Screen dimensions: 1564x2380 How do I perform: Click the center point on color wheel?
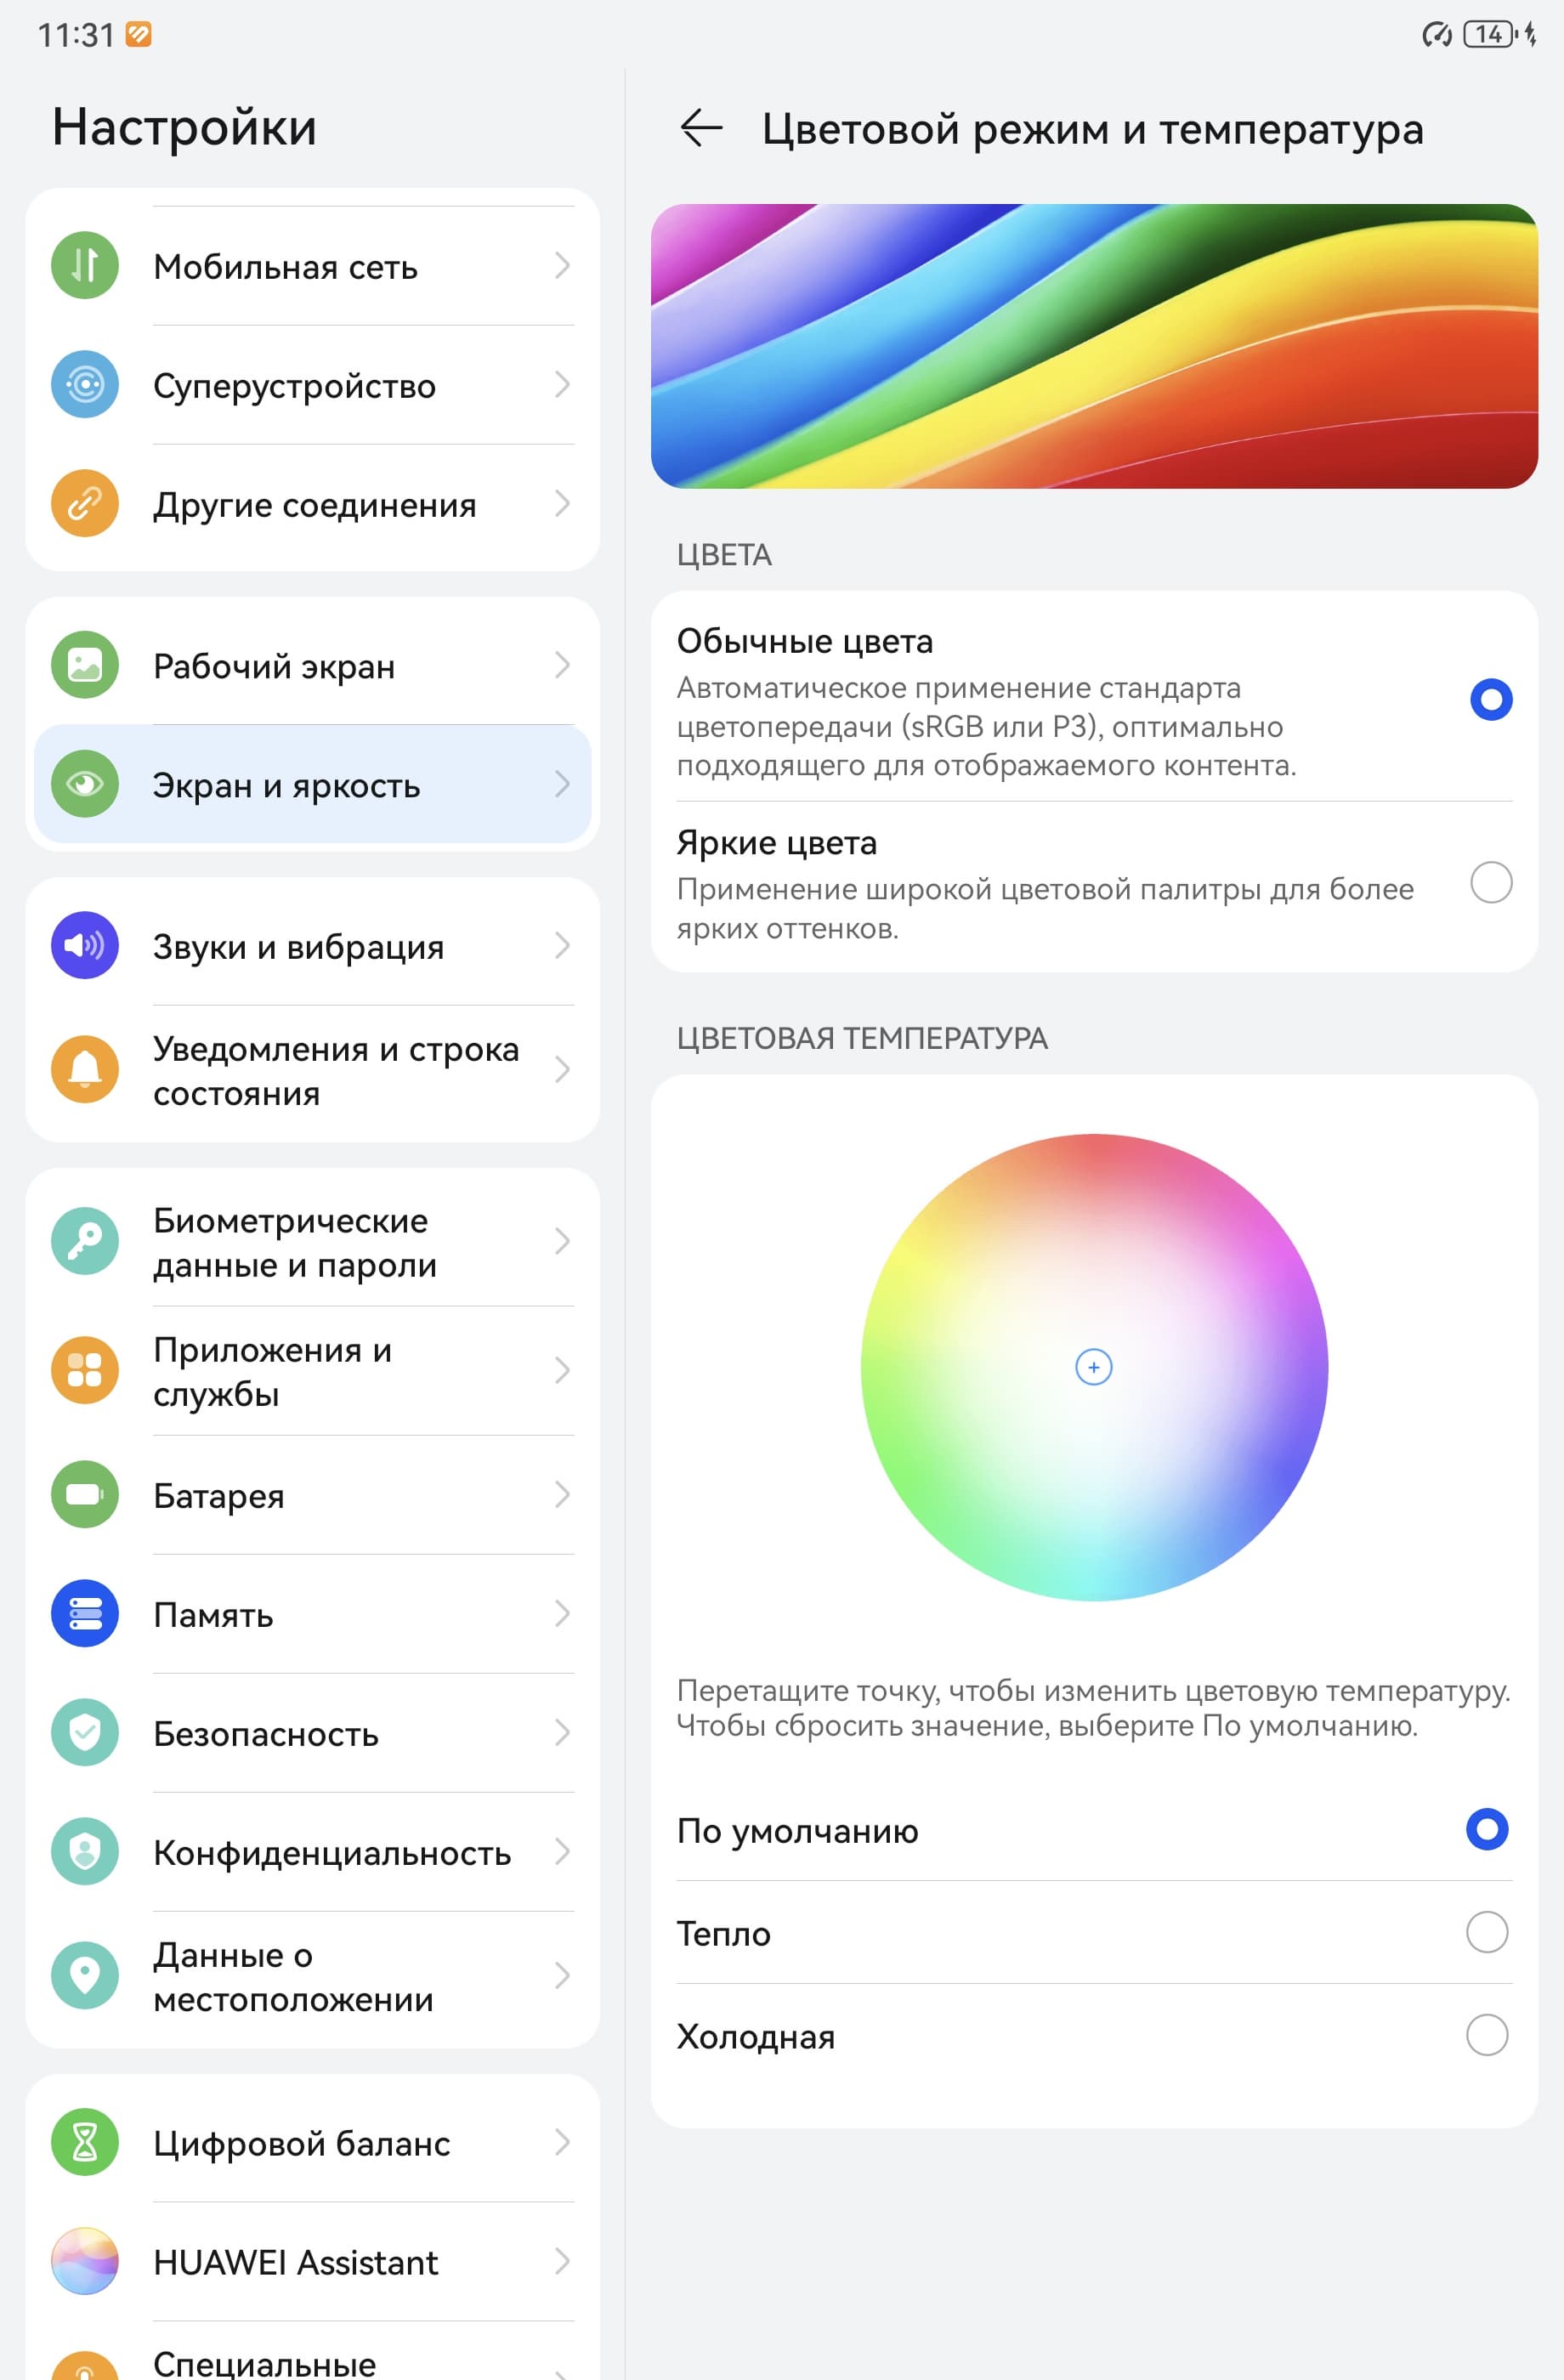(1094, 1367)
